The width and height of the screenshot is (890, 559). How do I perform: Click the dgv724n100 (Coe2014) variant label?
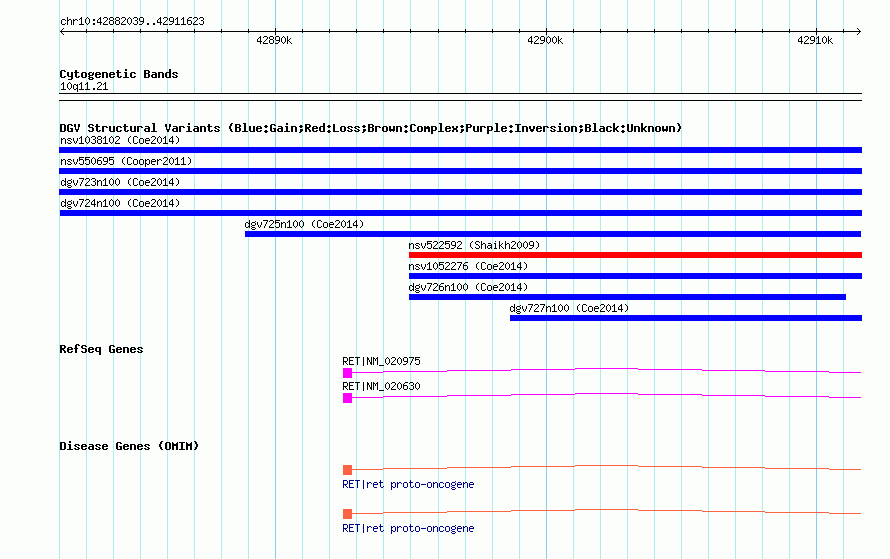[x=120, y=203]
